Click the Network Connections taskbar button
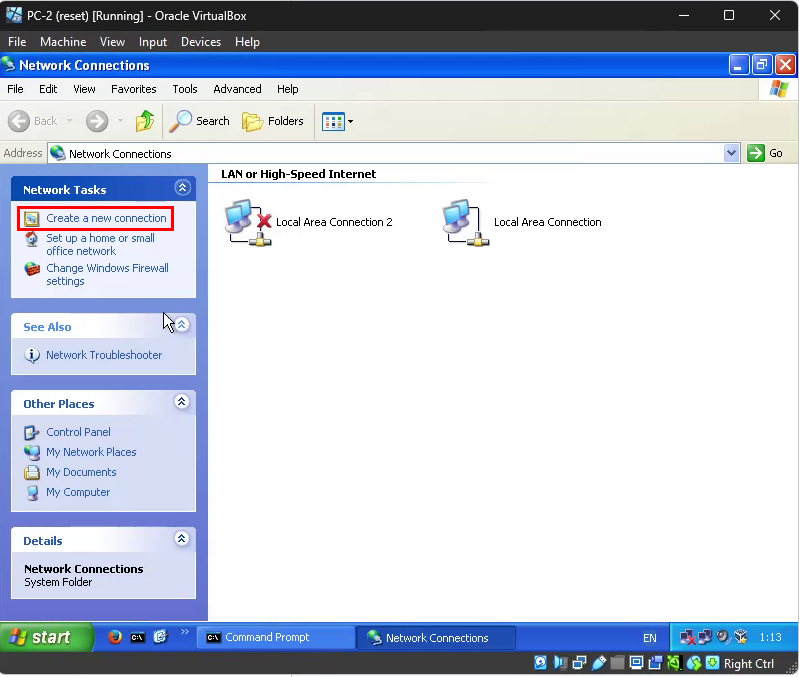This screenshot has width=799, height=677. (436, 638)
